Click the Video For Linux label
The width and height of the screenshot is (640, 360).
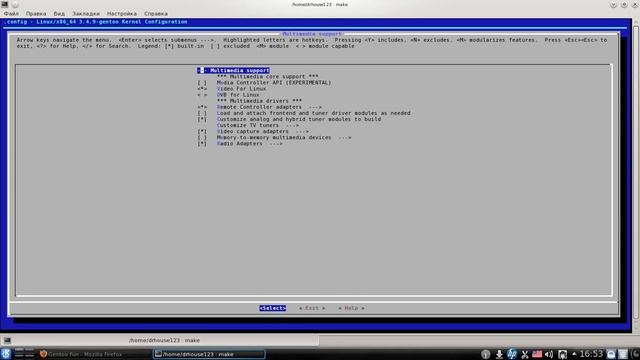pyautogui.click(x=241, y=89)
